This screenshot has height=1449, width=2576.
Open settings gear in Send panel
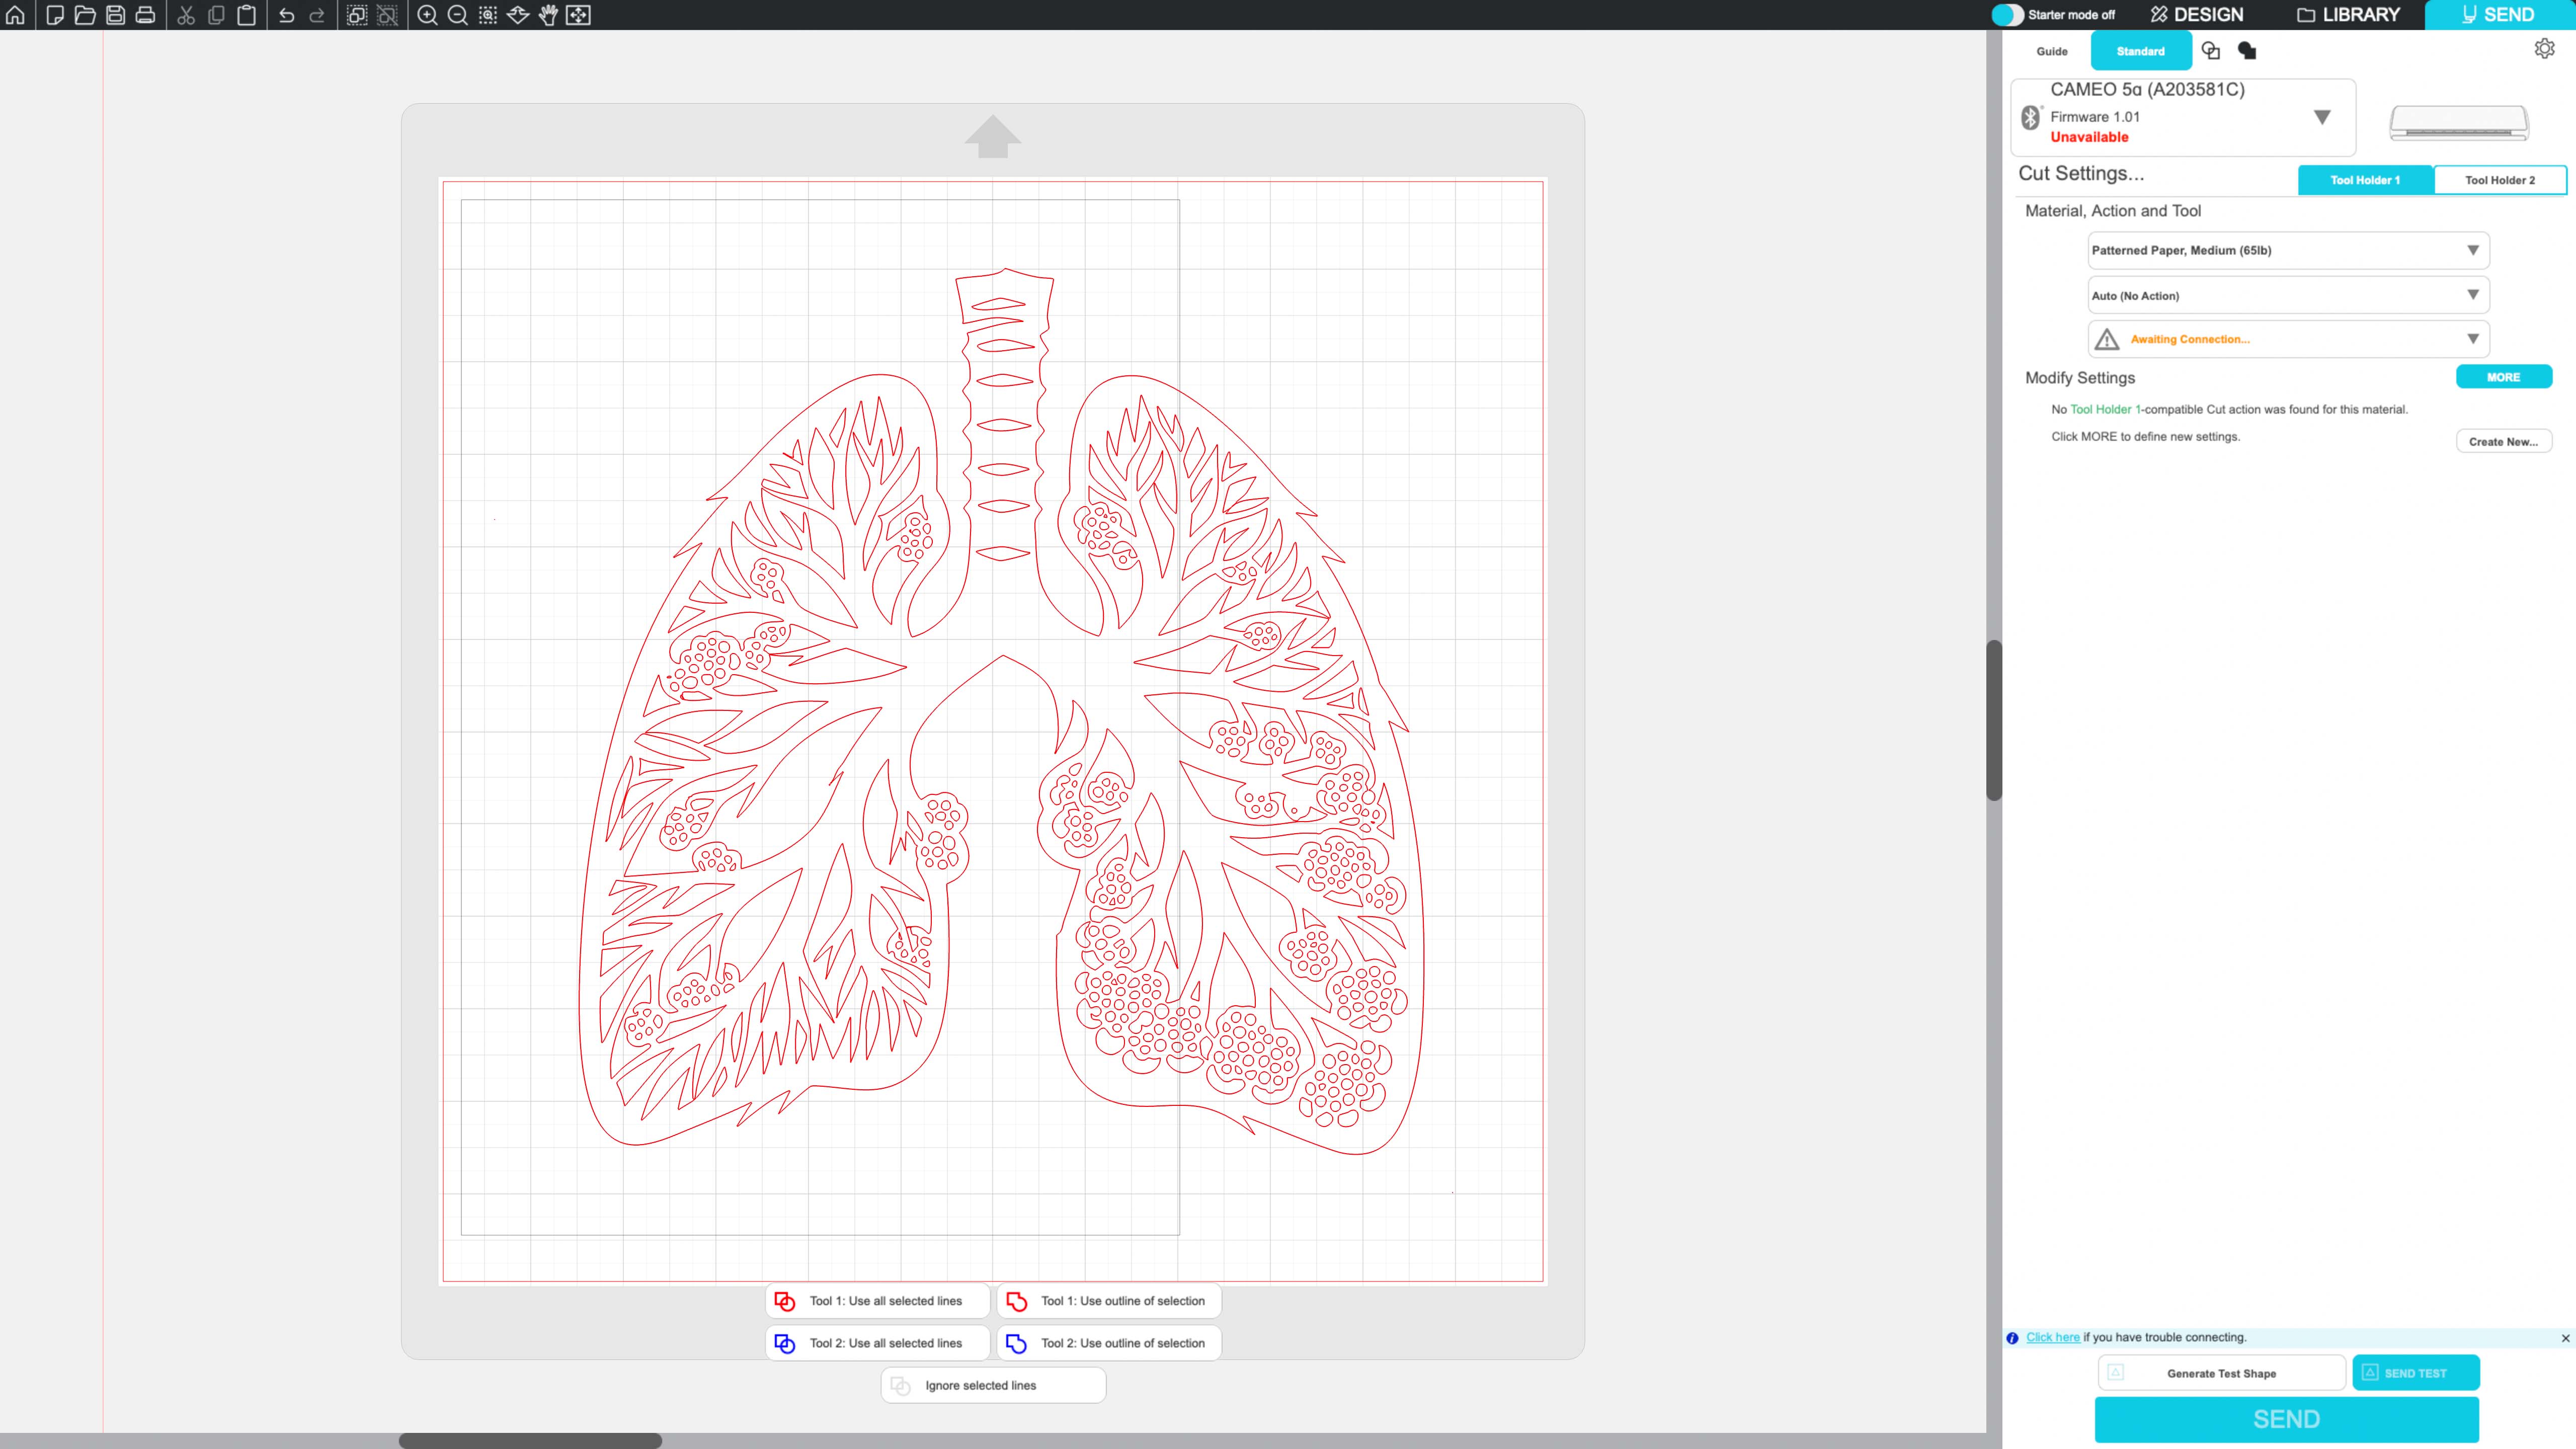tap(2544, 49)
